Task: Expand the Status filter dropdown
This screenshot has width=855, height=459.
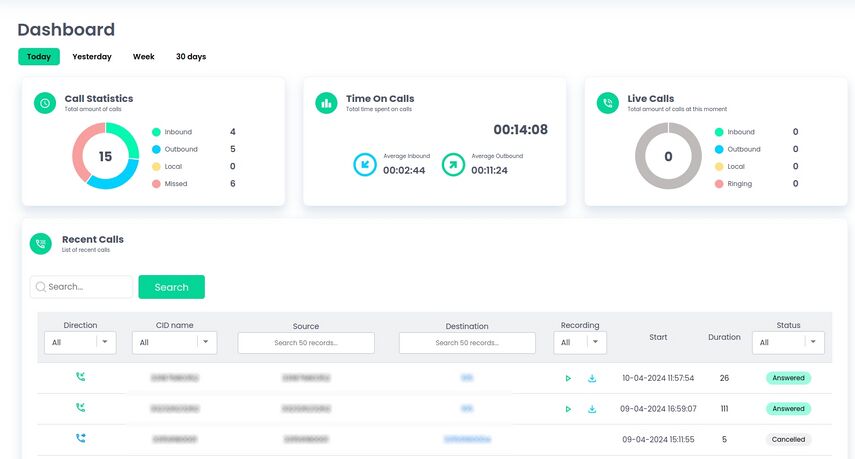Action: 788,342
